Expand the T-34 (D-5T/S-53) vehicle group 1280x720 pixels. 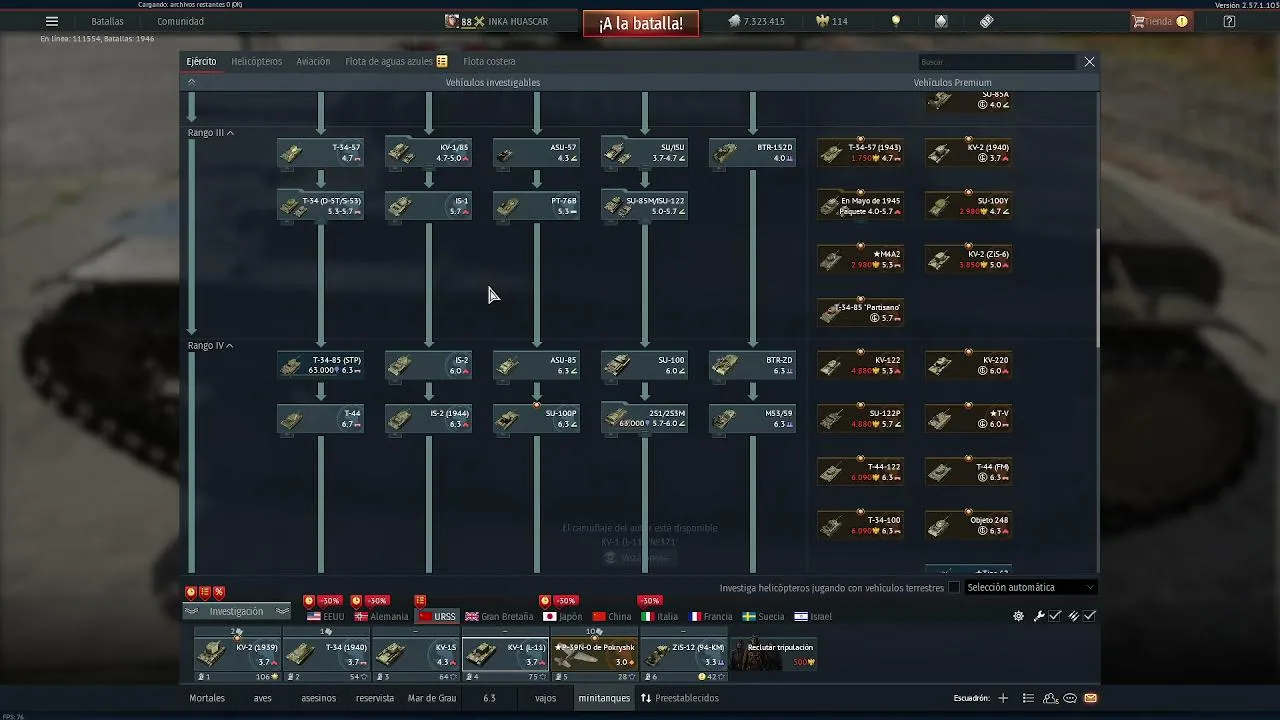(x=321, y=206)
